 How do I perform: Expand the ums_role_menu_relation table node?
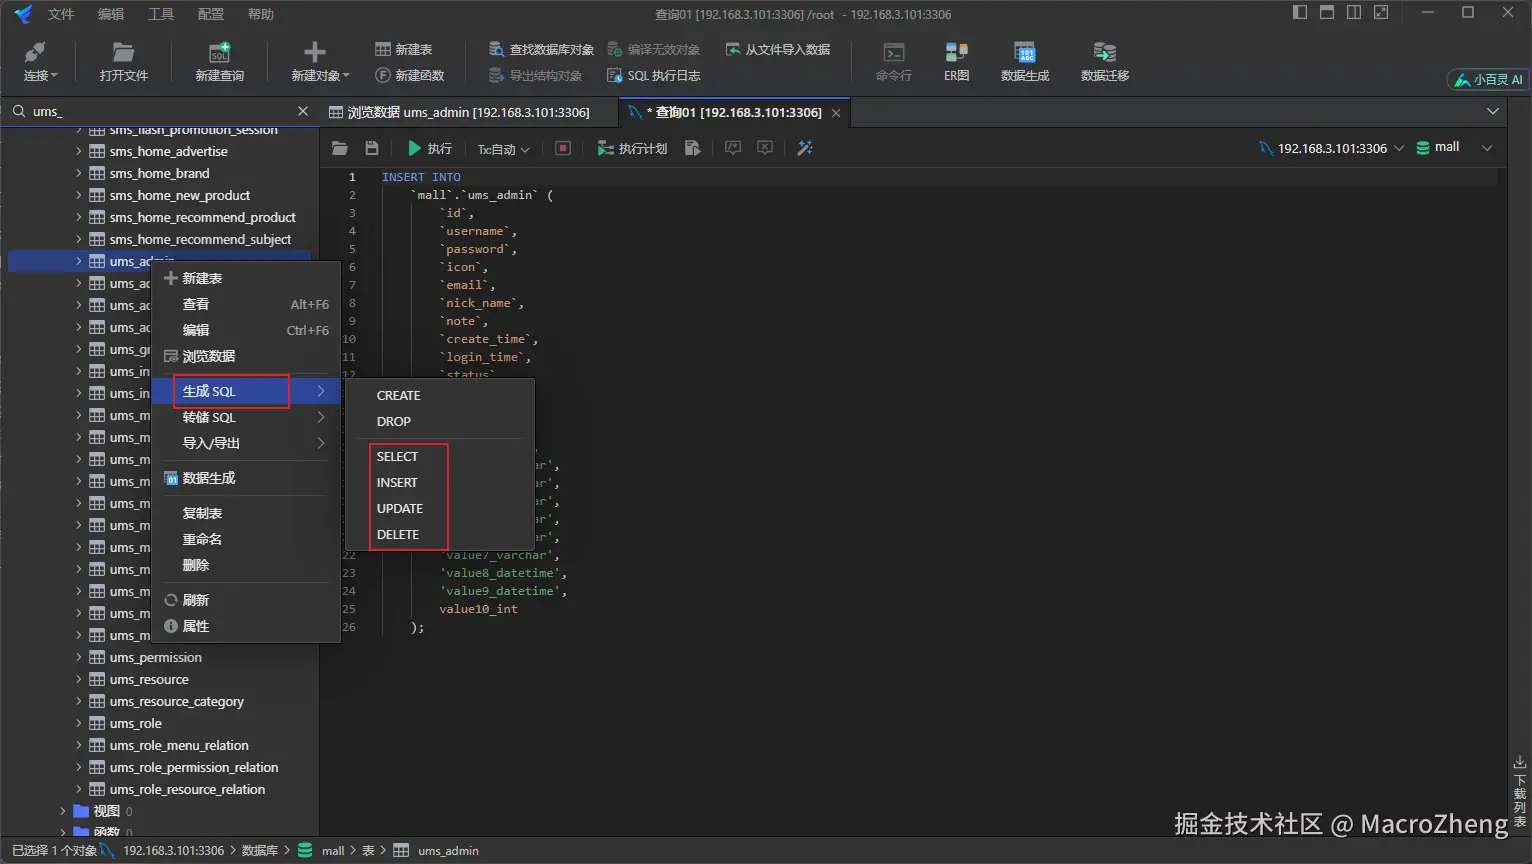pos(79,745)
